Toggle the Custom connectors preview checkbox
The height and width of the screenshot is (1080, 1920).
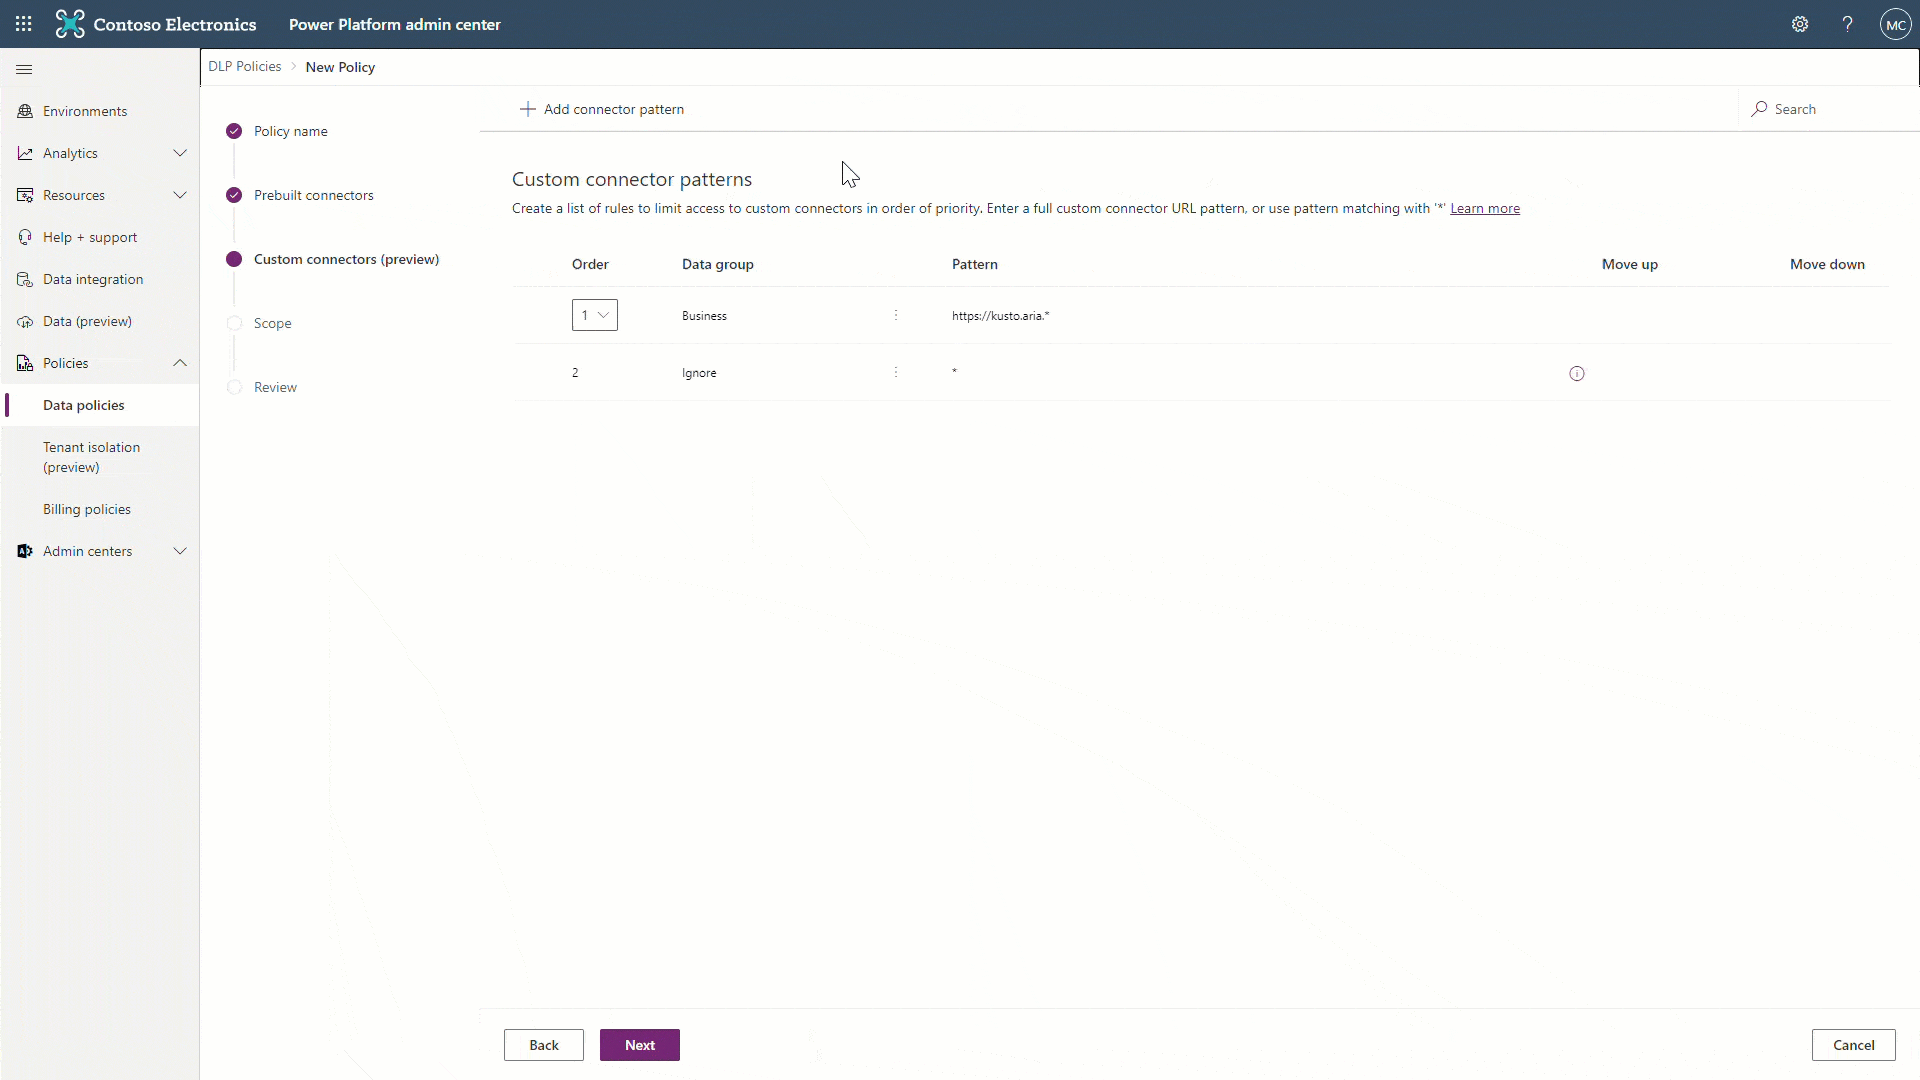235,258
